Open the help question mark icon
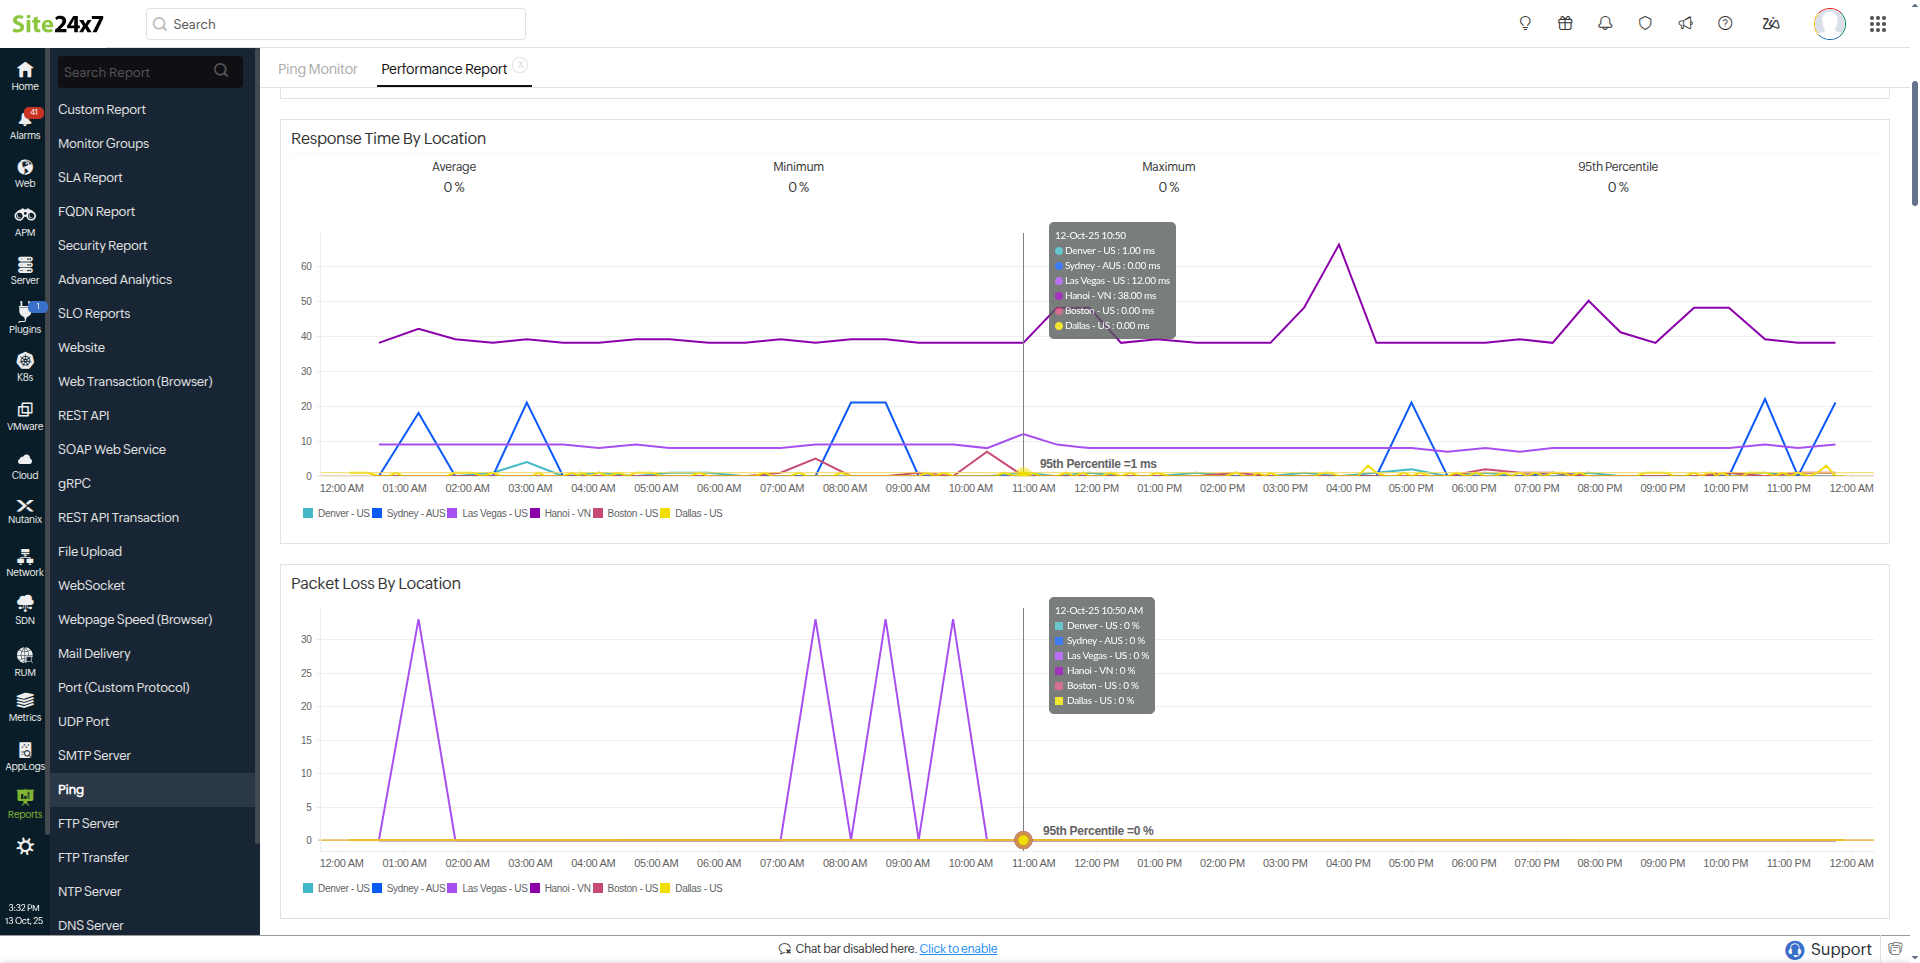Image resolution: width=1920 pixels, height=963 pixels. point(1725,23)
